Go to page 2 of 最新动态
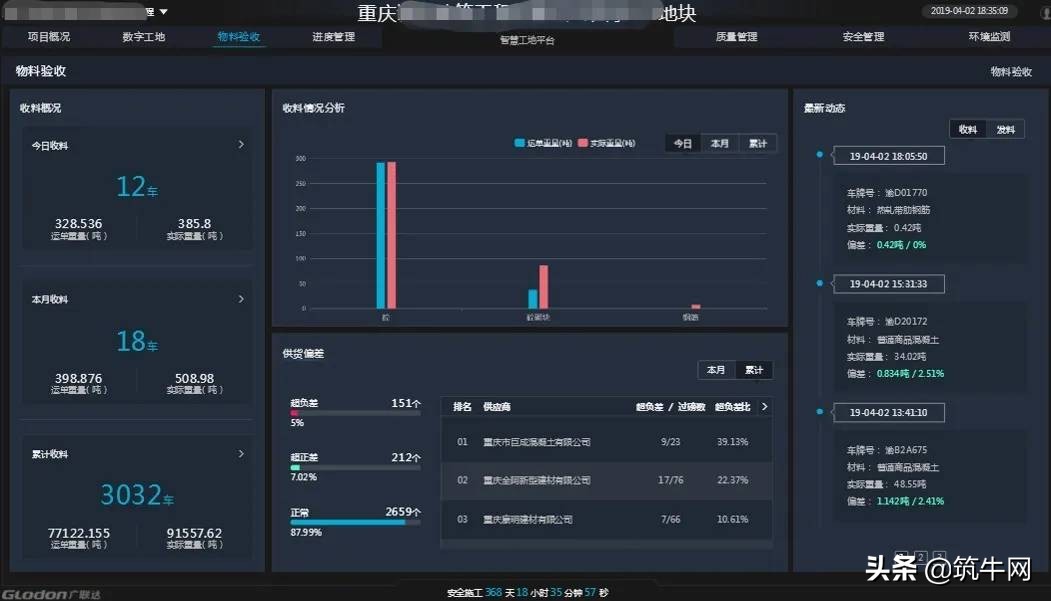Screen dimensions: 1051x601 click(920, 556)
